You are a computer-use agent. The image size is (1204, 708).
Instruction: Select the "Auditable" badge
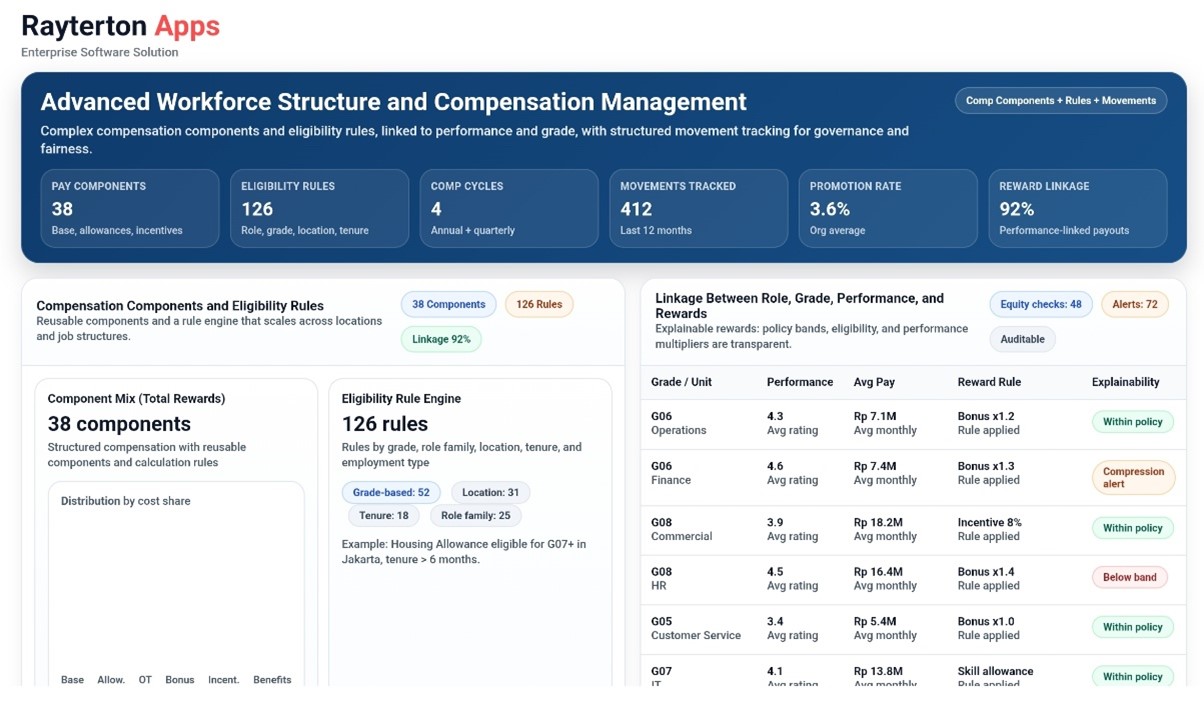click(1022, 339)
